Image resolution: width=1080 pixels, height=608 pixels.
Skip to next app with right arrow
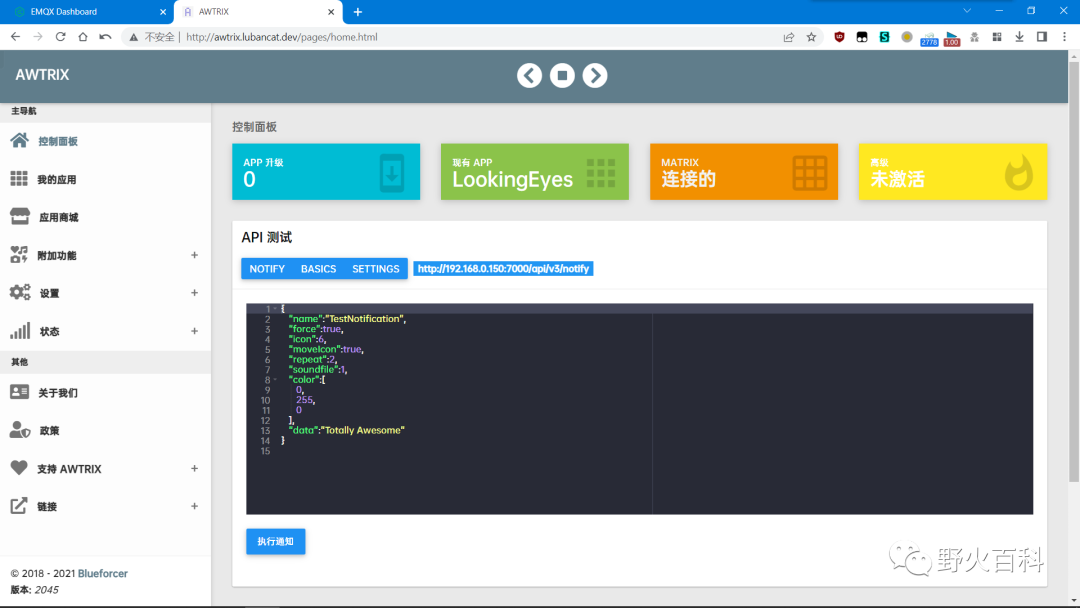click(x=595, y=75)
